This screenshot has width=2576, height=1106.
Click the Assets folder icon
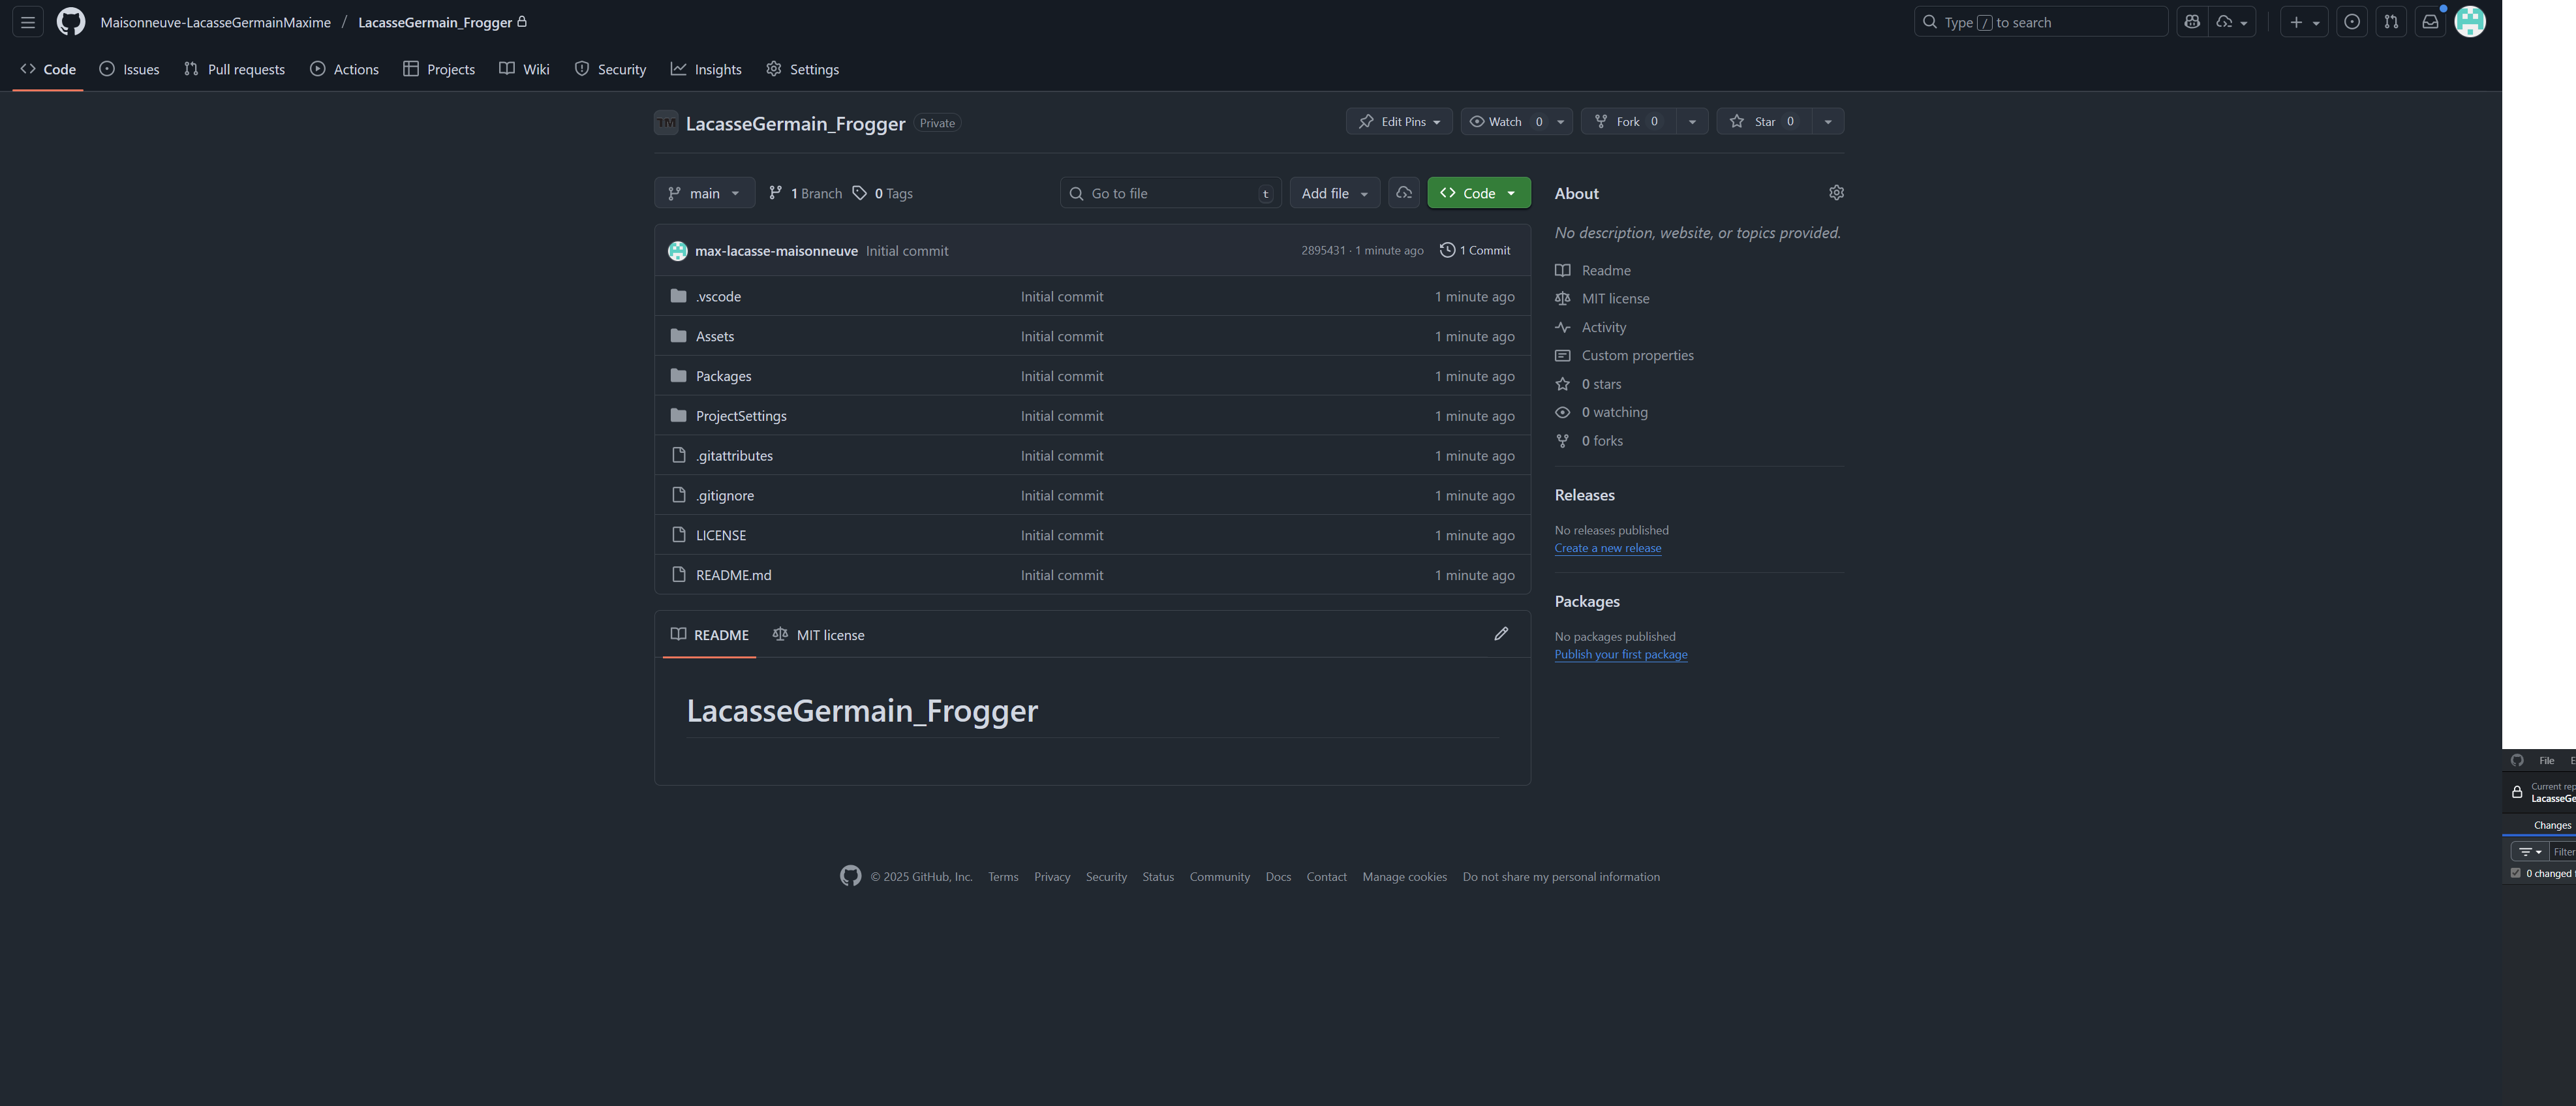pyautogui.click(x=679, y=336)
